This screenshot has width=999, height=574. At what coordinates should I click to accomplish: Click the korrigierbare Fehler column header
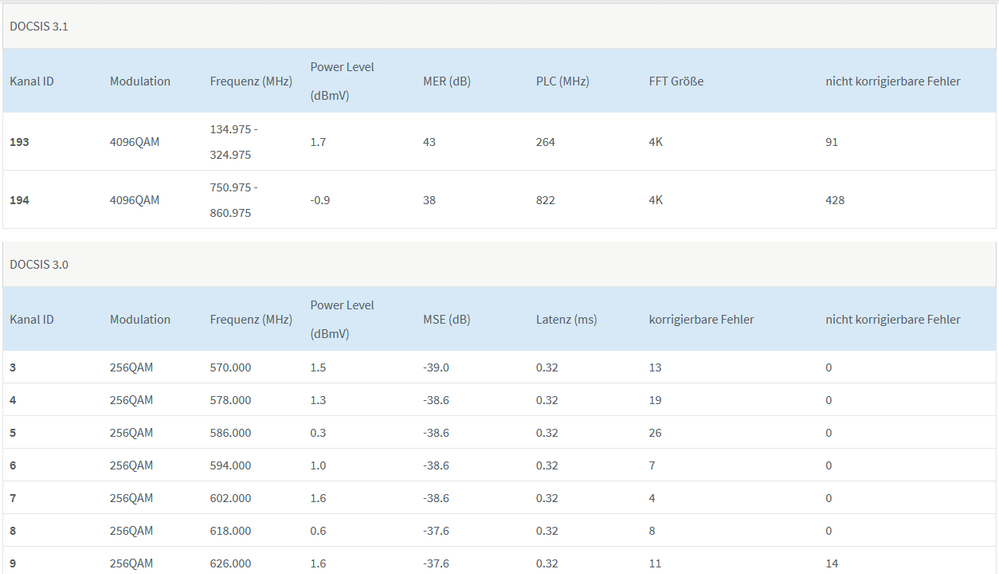pos(701,320)
